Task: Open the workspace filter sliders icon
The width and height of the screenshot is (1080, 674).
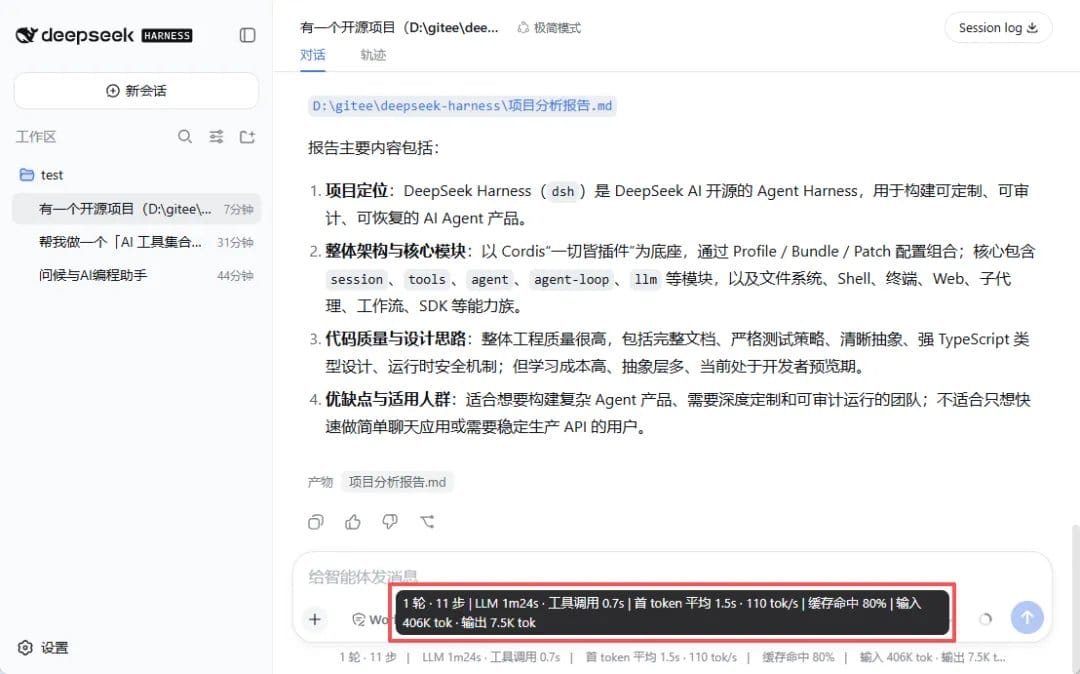Action: coord(216,136)
